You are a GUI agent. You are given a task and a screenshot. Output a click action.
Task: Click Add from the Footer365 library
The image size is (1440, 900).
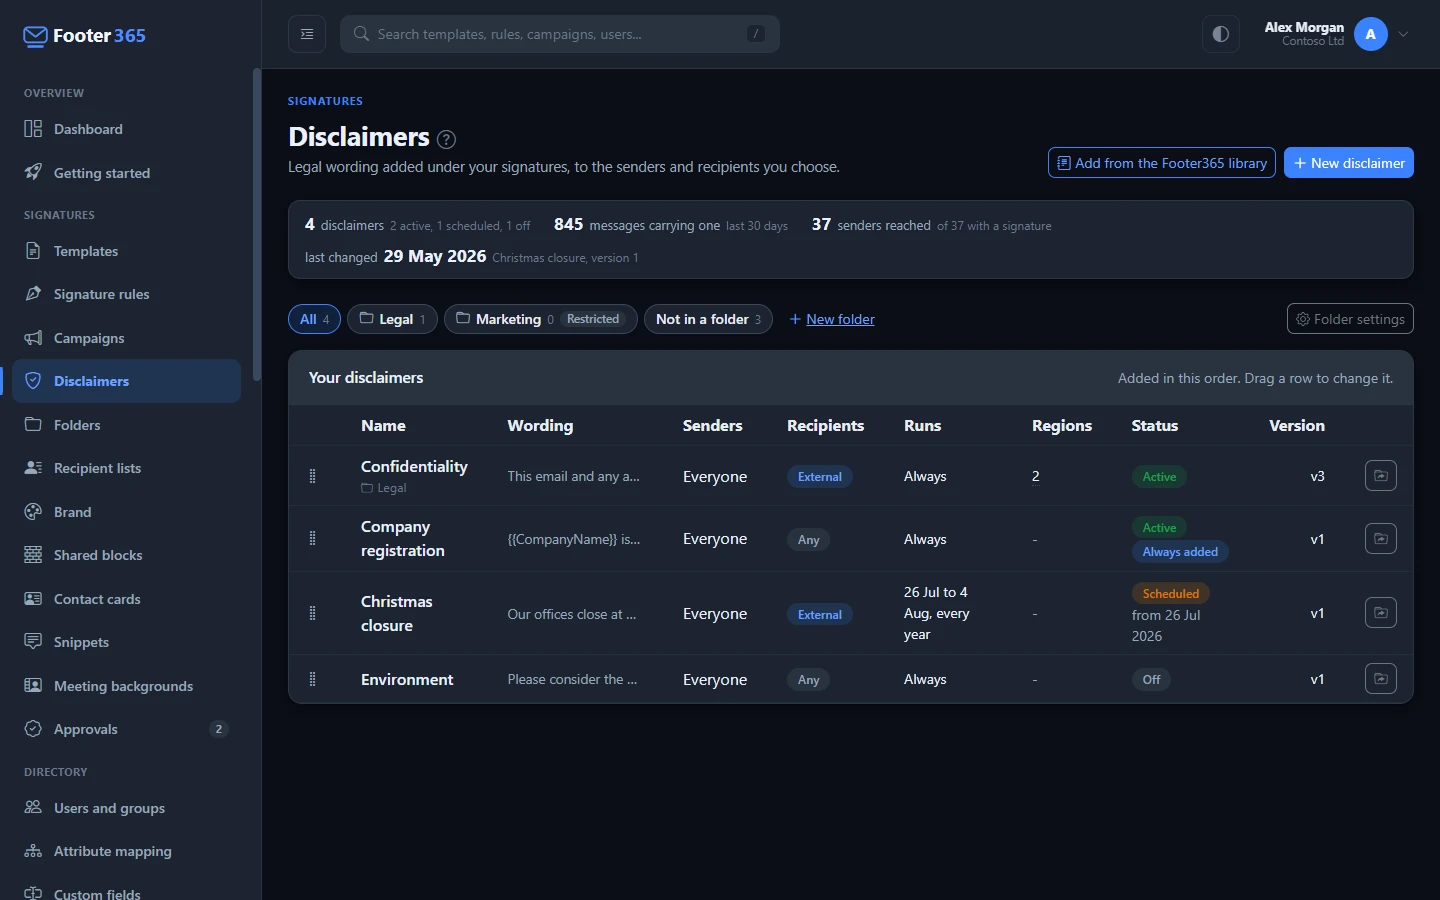(x=1162, y=163)
